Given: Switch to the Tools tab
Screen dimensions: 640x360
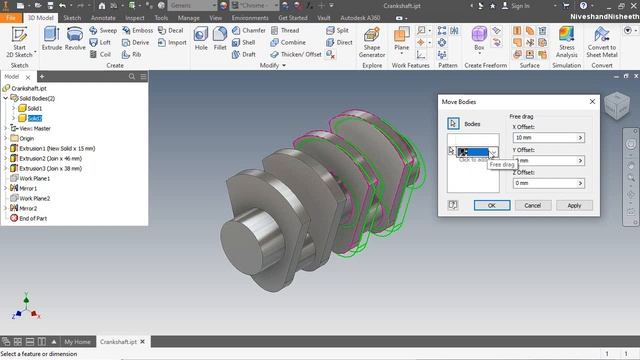Looking at the screenshot, I should 161,18.
